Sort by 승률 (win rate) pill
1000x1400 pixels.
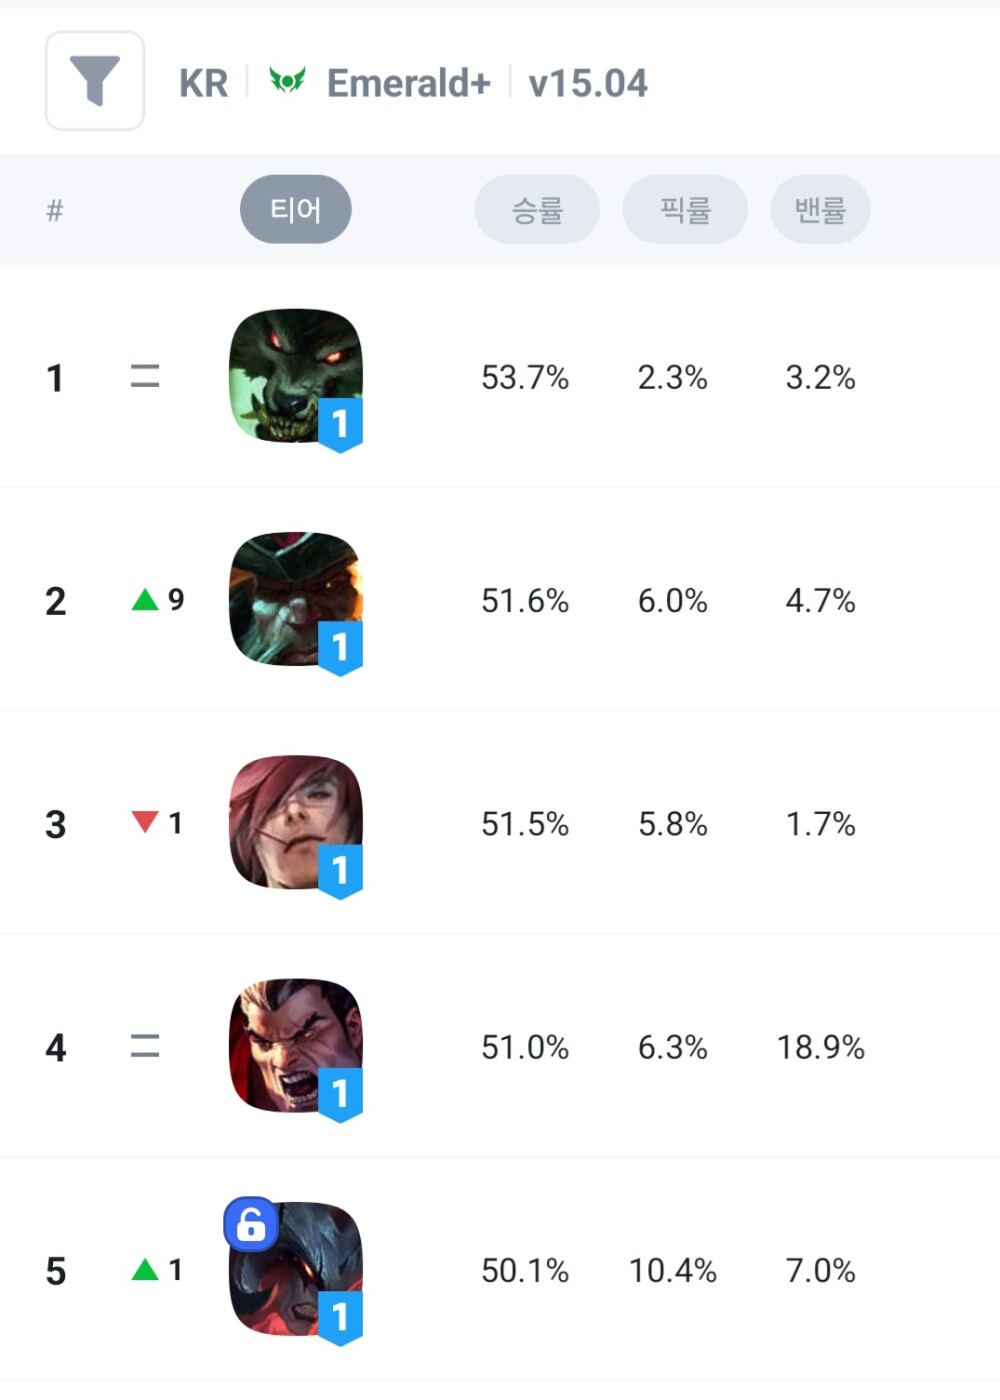tap(537, 210)
